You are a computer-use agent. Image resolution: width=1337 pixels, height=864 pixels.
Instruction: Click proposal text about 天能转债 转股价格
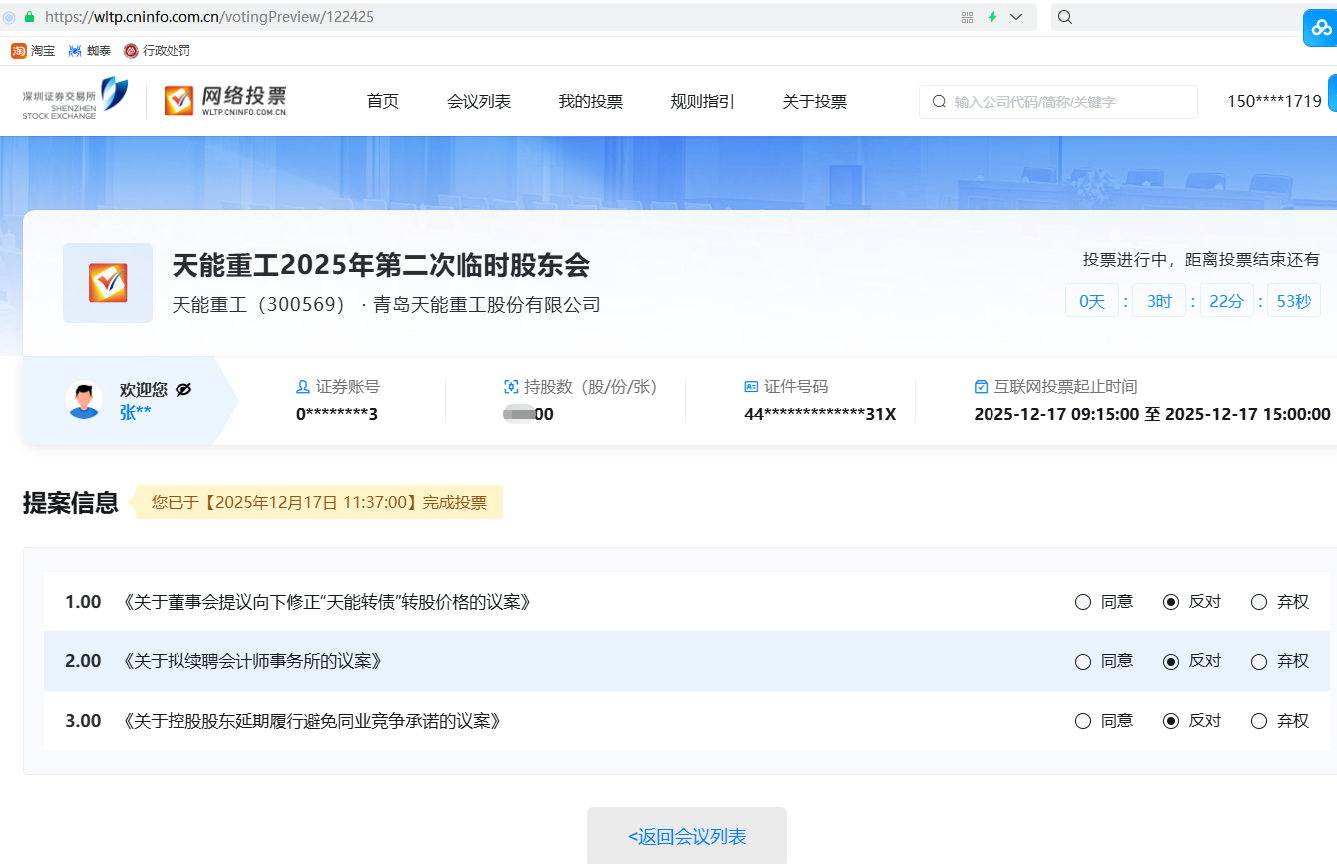pyautogui.click(x=326, y=602)
